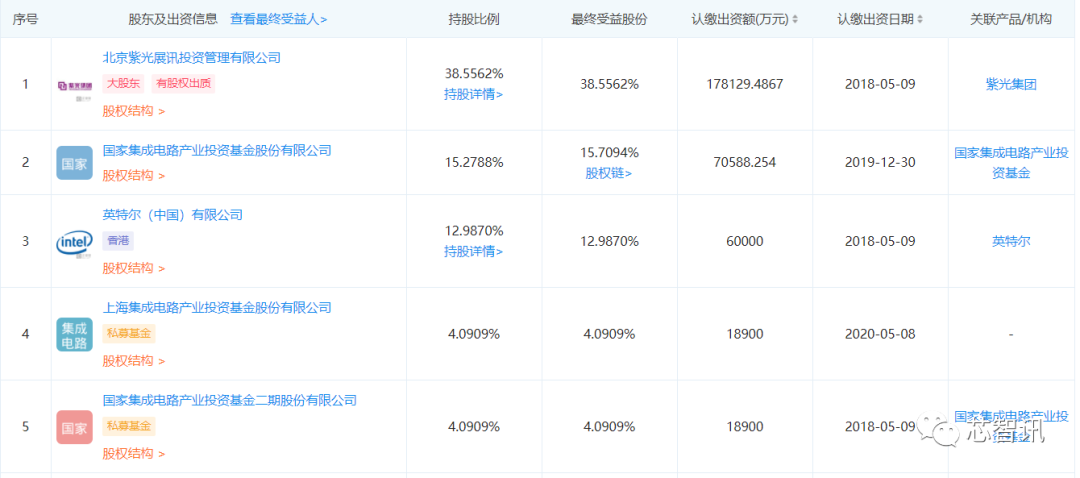This screenshot has width=1080, height=478.
Task: Open related organization 紫光集团 link
Action: pyautogui.click(x=1010, y=85)
